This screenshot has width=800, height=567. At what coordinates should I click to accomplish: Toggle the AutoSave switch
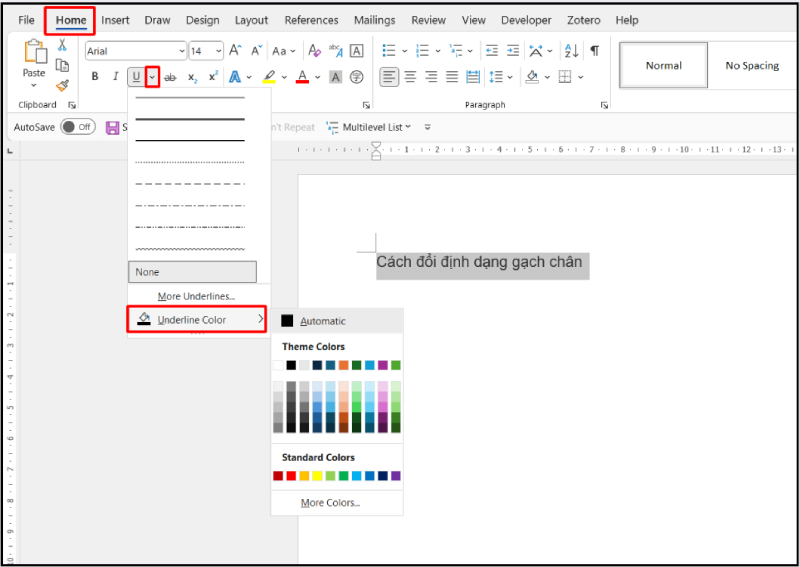tap(77, 127)
